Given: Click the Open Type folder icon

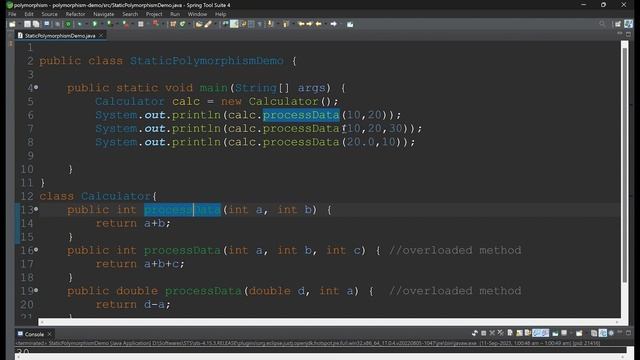Looking at the screenshot, I should (199, 24).
